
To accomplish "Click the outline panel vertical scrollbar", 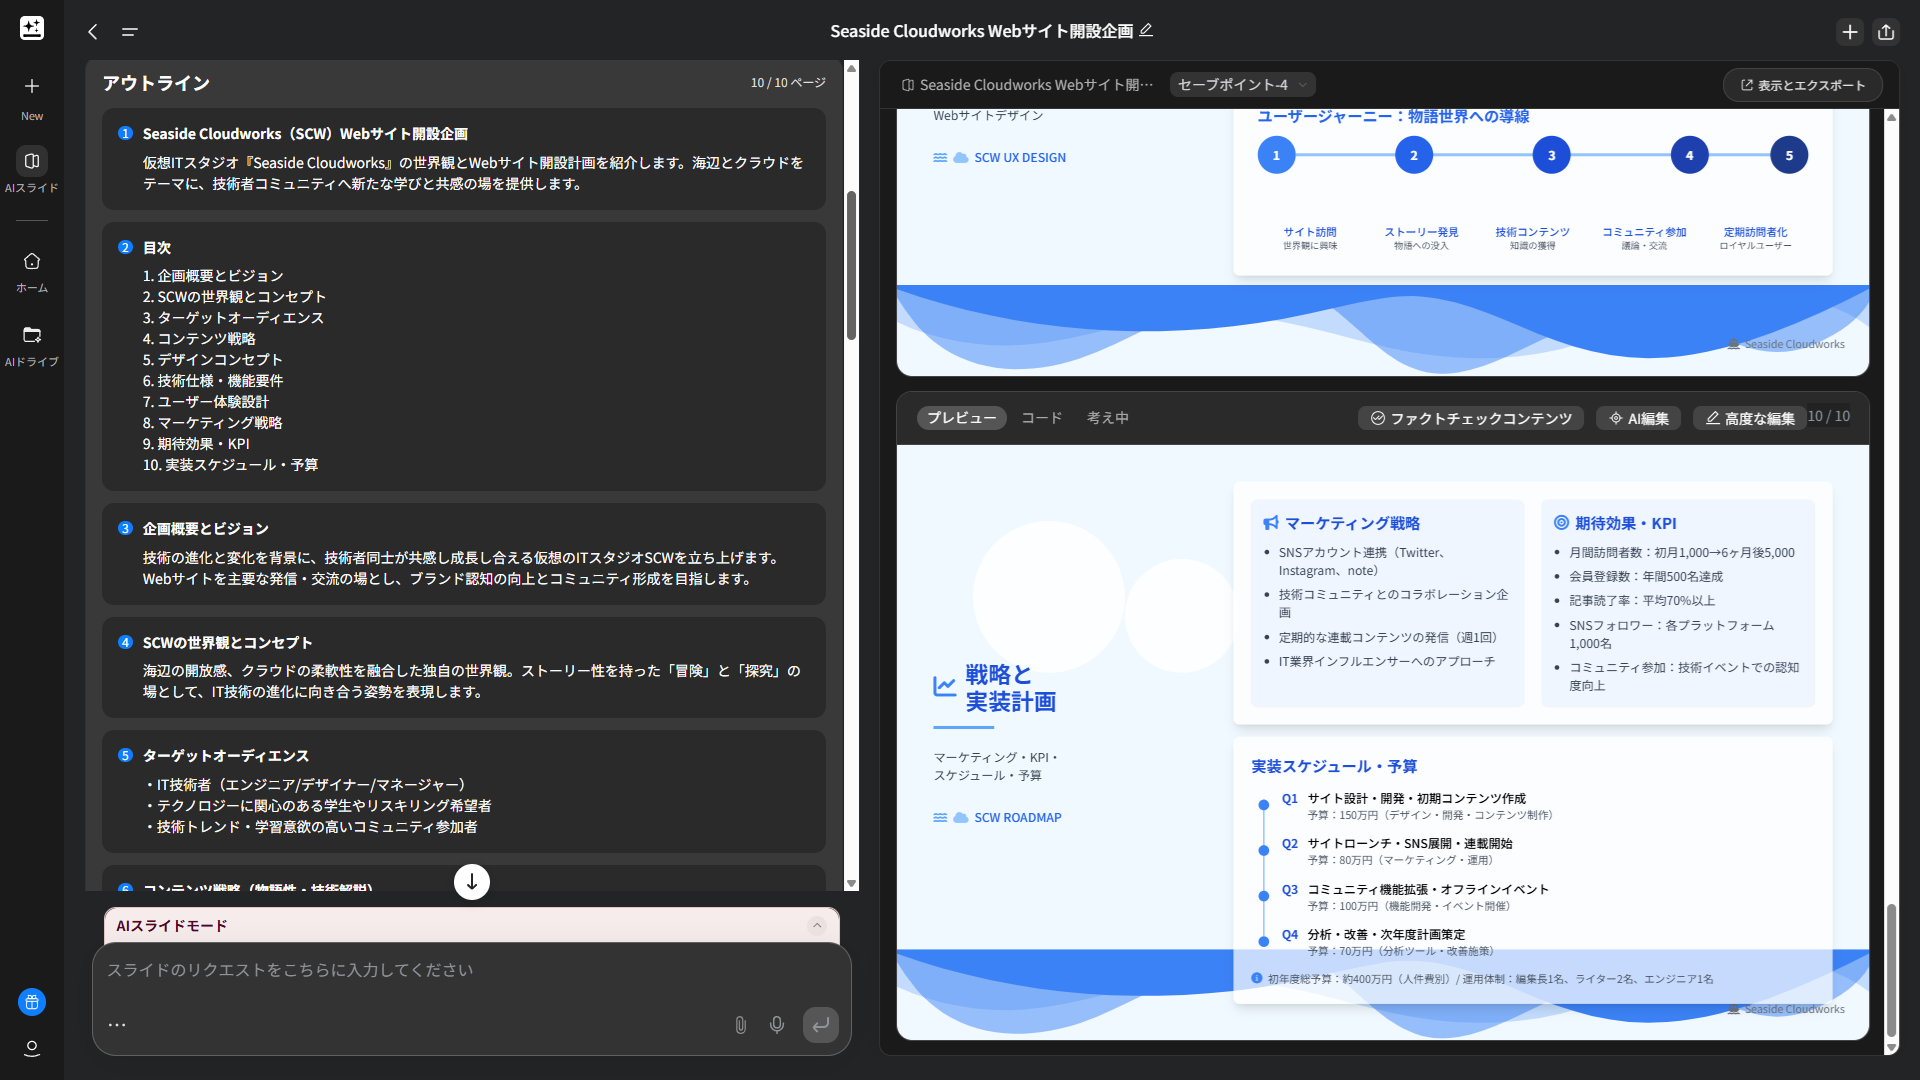I will pyautogui.click(x=851, y=265).
